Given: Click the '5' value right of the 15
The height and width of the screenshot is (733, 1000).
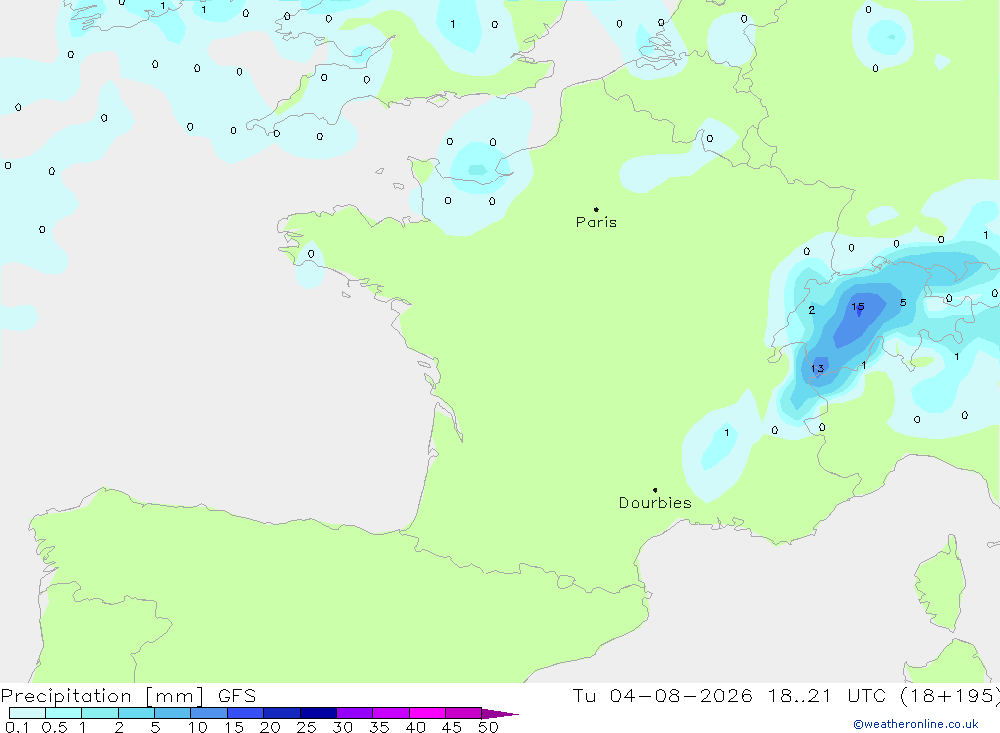Looking at the screenshot, I should click(903, 302).
